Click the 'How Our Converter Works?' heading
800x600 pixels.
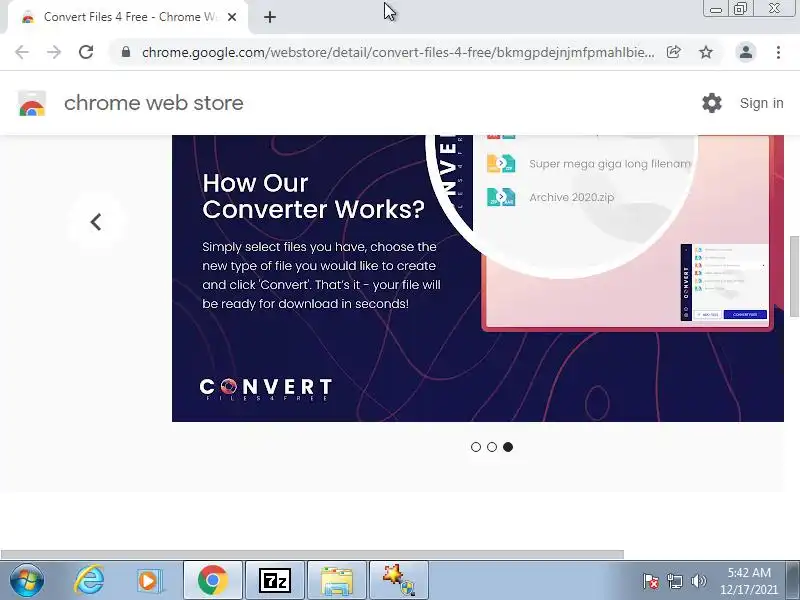pos(313,196)
